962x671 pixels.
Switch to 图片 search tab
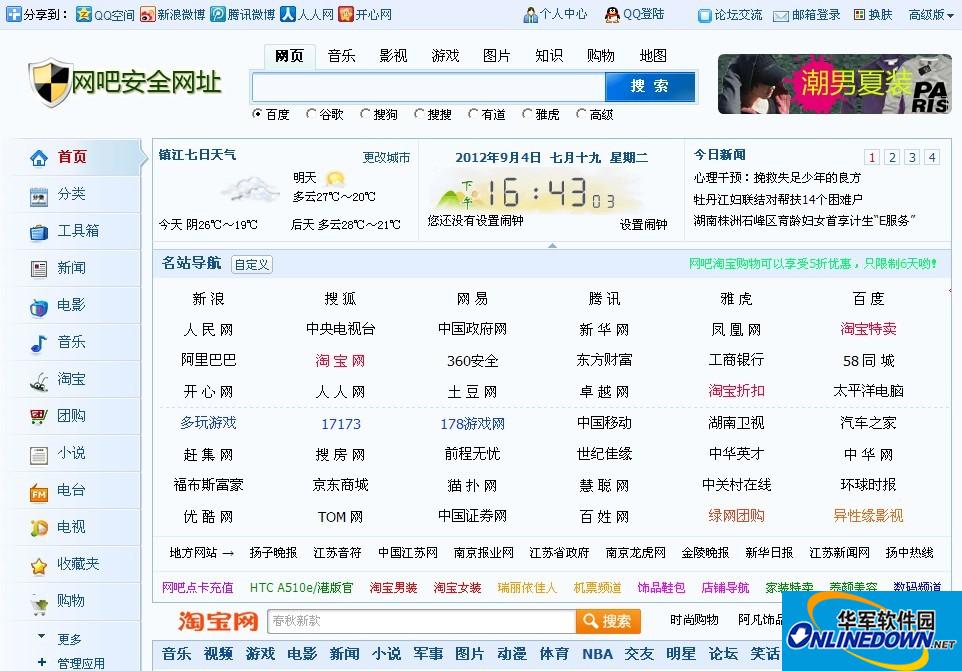click(x=497, y=56)
